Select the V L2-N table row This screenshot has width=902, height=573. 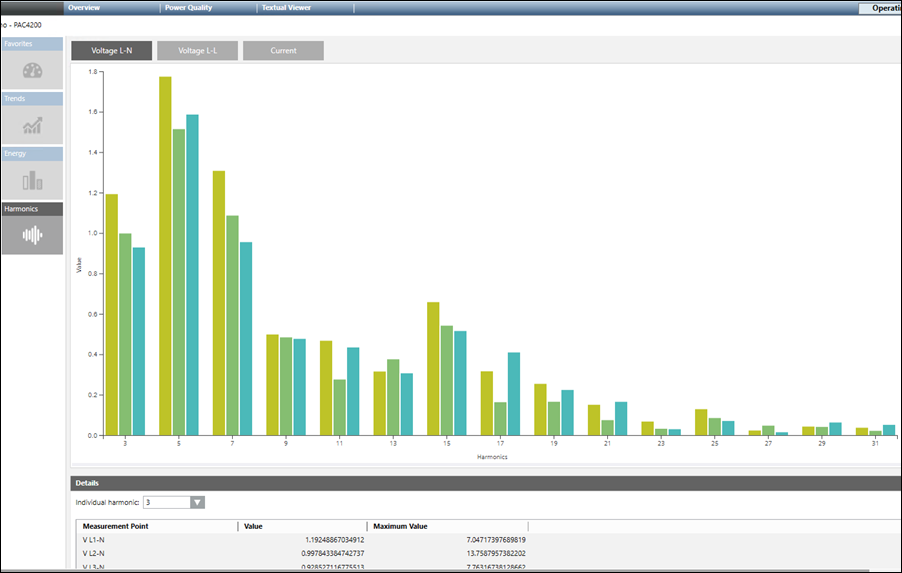tap(300, 553)
